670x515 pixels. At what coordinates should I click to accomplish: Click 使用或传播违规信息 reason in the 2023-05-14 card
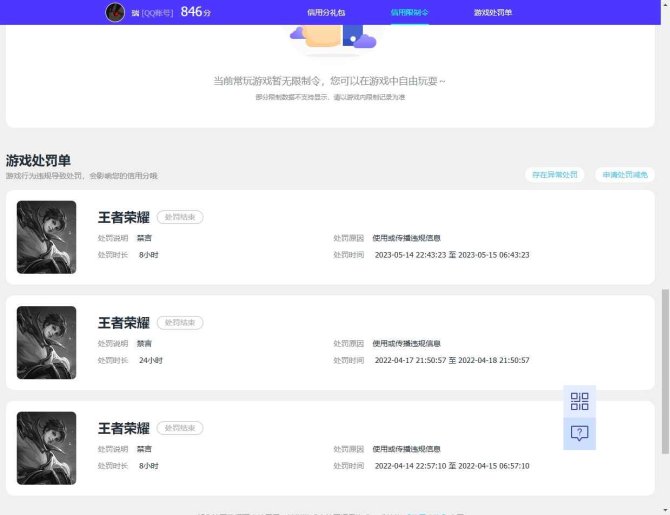coord(406,238)
